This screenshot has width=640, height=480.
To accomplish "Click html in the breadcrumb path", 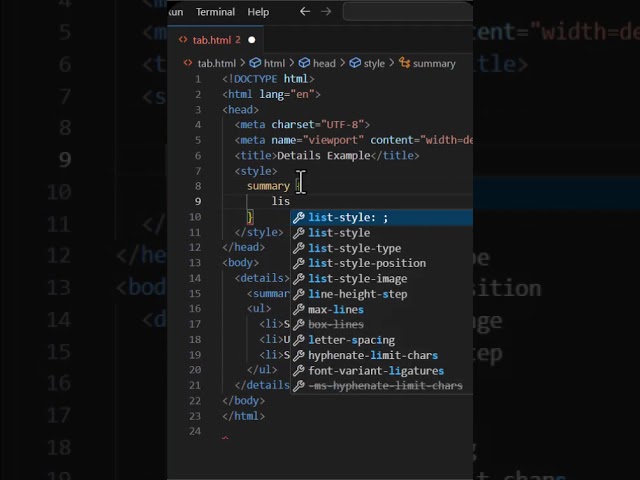I will pyautogui.click(x=274, y=63).
